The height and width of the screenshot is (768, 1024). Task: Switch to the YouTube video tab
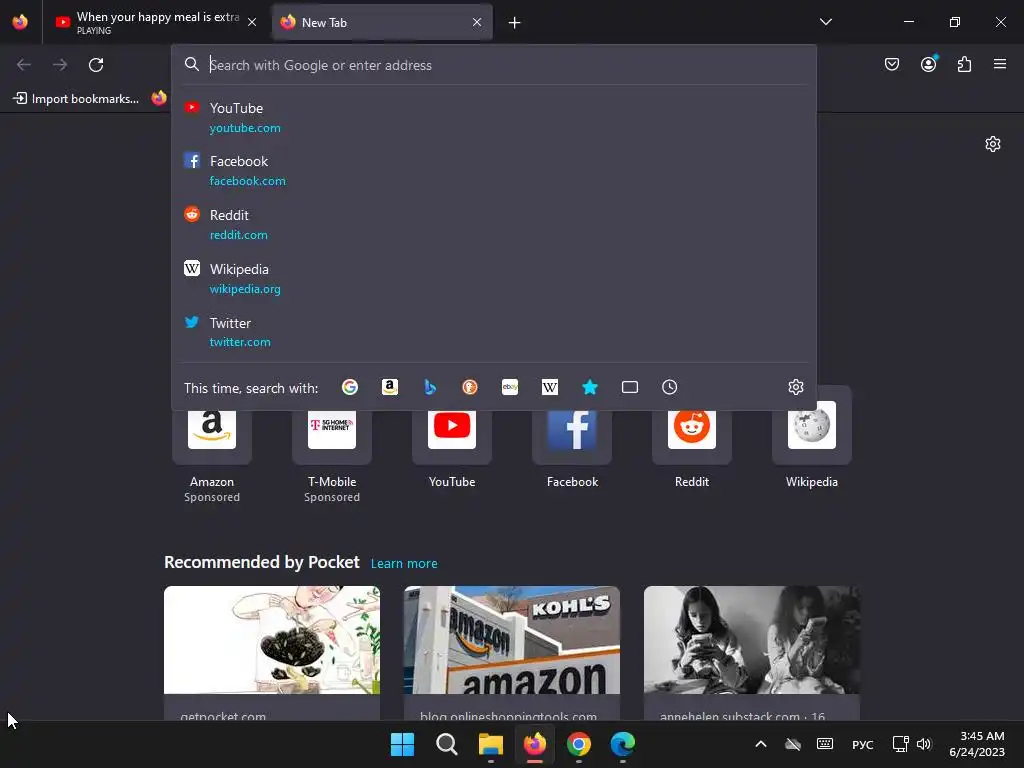tap(157, 22)
